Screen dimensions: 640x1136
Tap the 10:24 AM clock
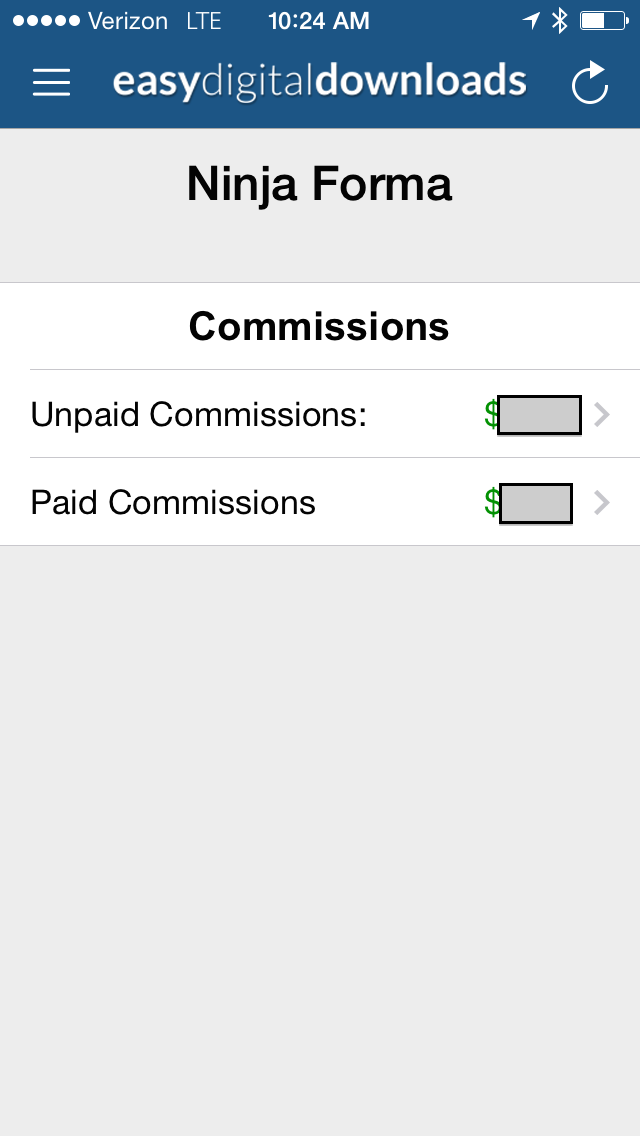click(319, 21)
